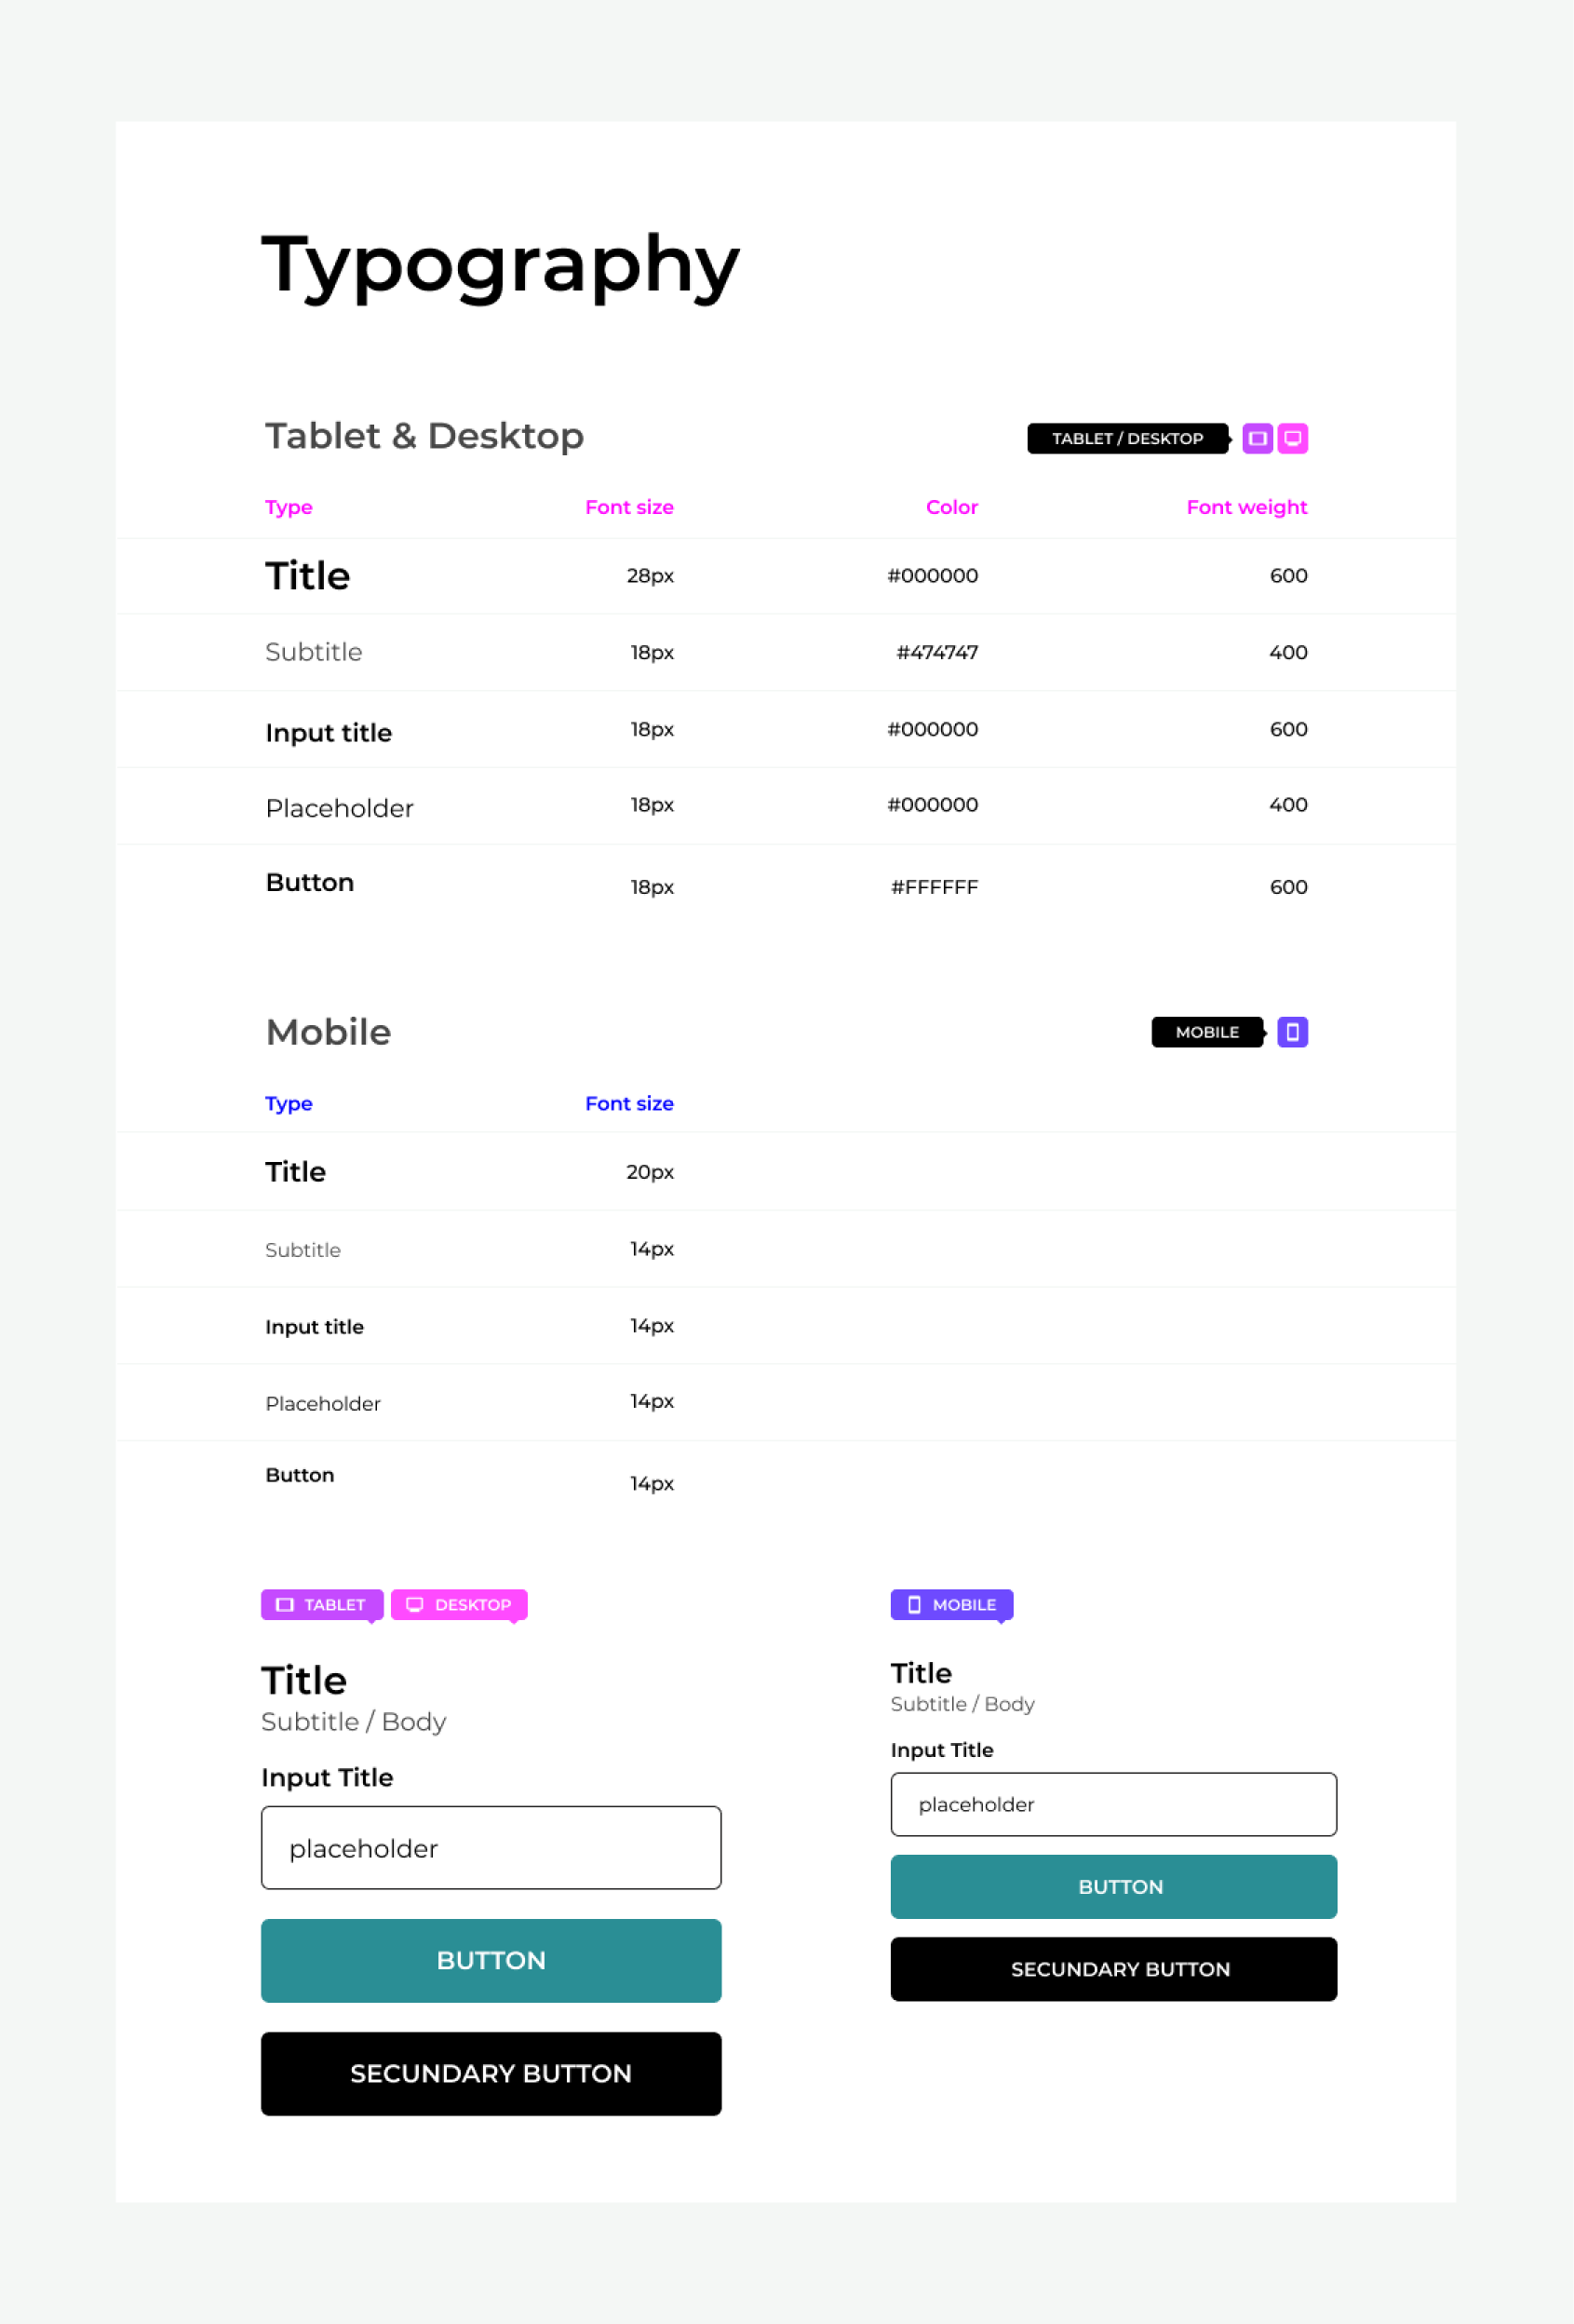The height and width of the screenshot is (2324, 1574).
Task: Click the large SECUNDARY BUTTON in tablet example
Action: tap(491, 2074)
